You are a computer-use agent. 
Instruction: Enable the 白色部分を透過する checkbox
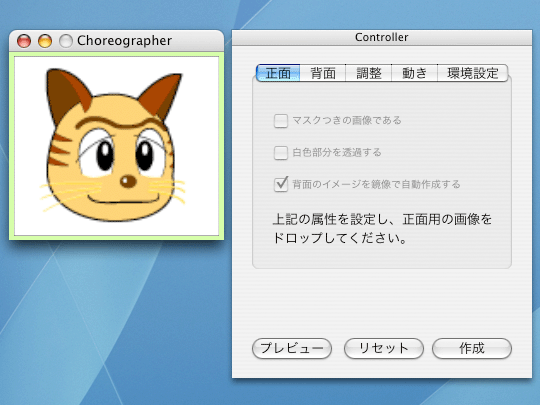pos(281,153)
